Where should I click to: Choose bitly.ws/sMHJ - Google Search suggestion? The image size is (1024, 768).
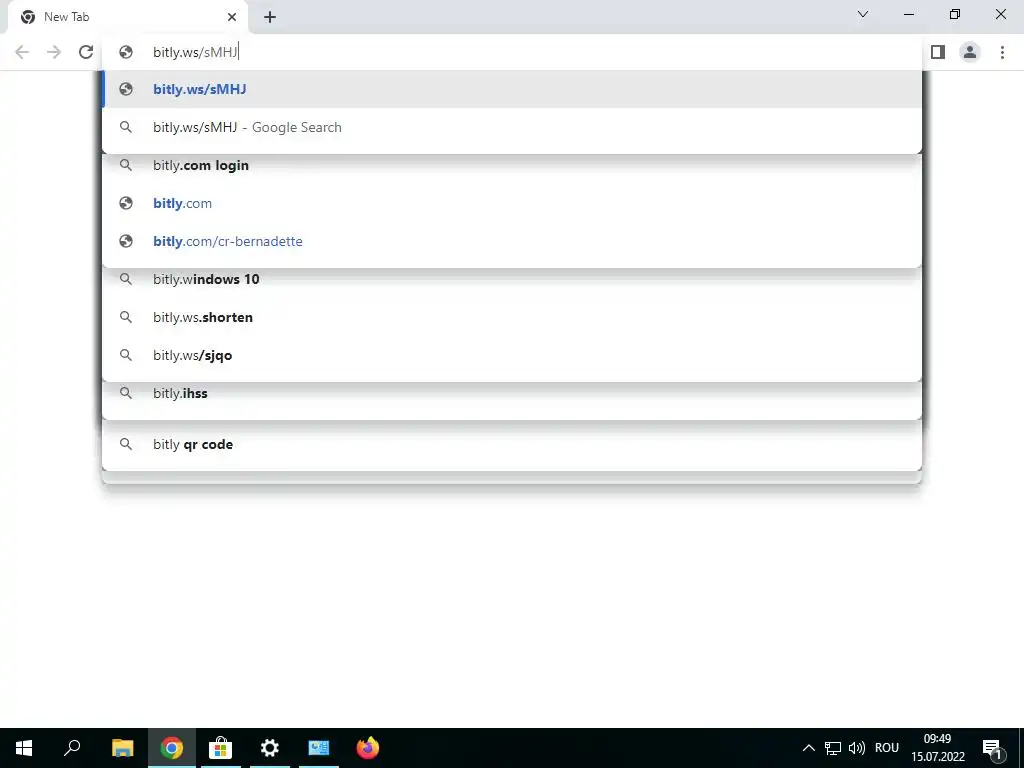point(512,127)
